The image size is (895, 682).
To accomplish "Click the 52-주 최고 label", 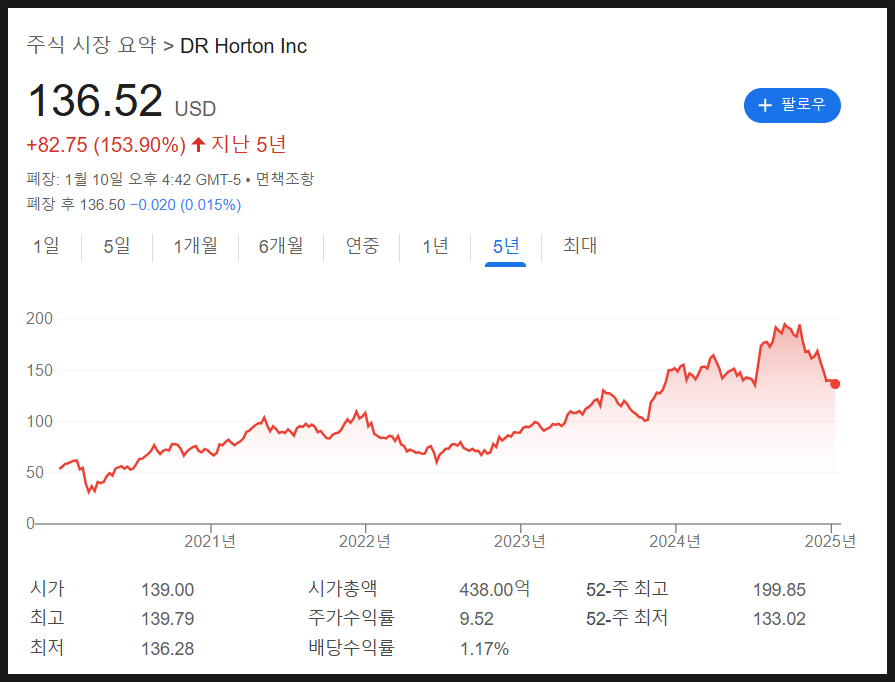I will pos(627,588).
